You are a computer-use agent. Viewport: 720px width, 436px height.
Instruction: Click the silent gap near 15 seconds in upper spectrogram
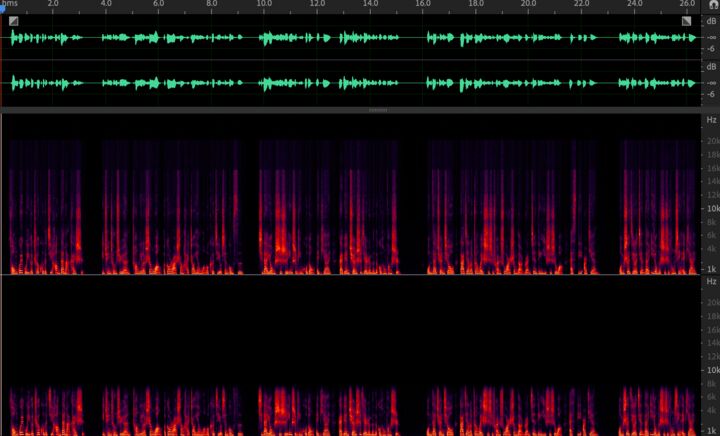[411, 200]
